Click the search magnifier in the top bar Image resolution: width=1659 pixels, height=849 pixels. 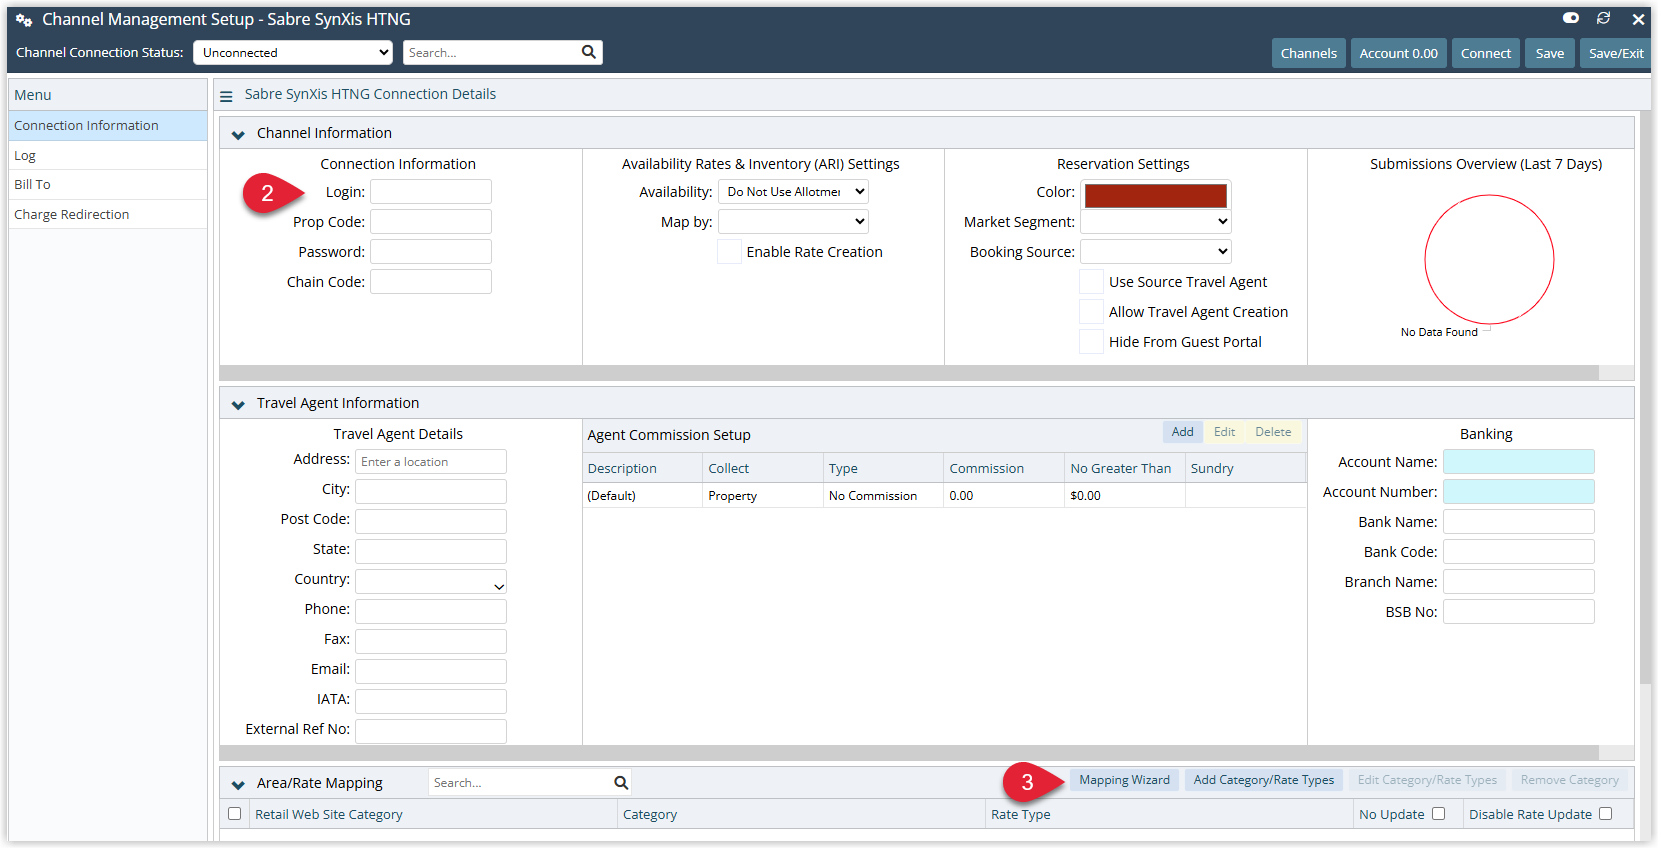tap(589, 52)
